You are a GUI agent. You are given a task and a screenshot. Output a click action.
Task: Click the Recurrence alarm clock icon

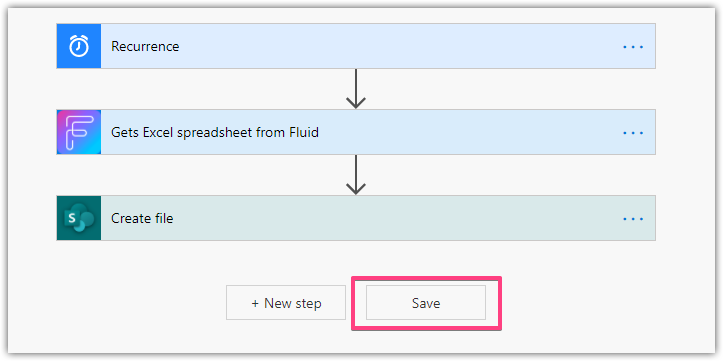pos(79,46)
